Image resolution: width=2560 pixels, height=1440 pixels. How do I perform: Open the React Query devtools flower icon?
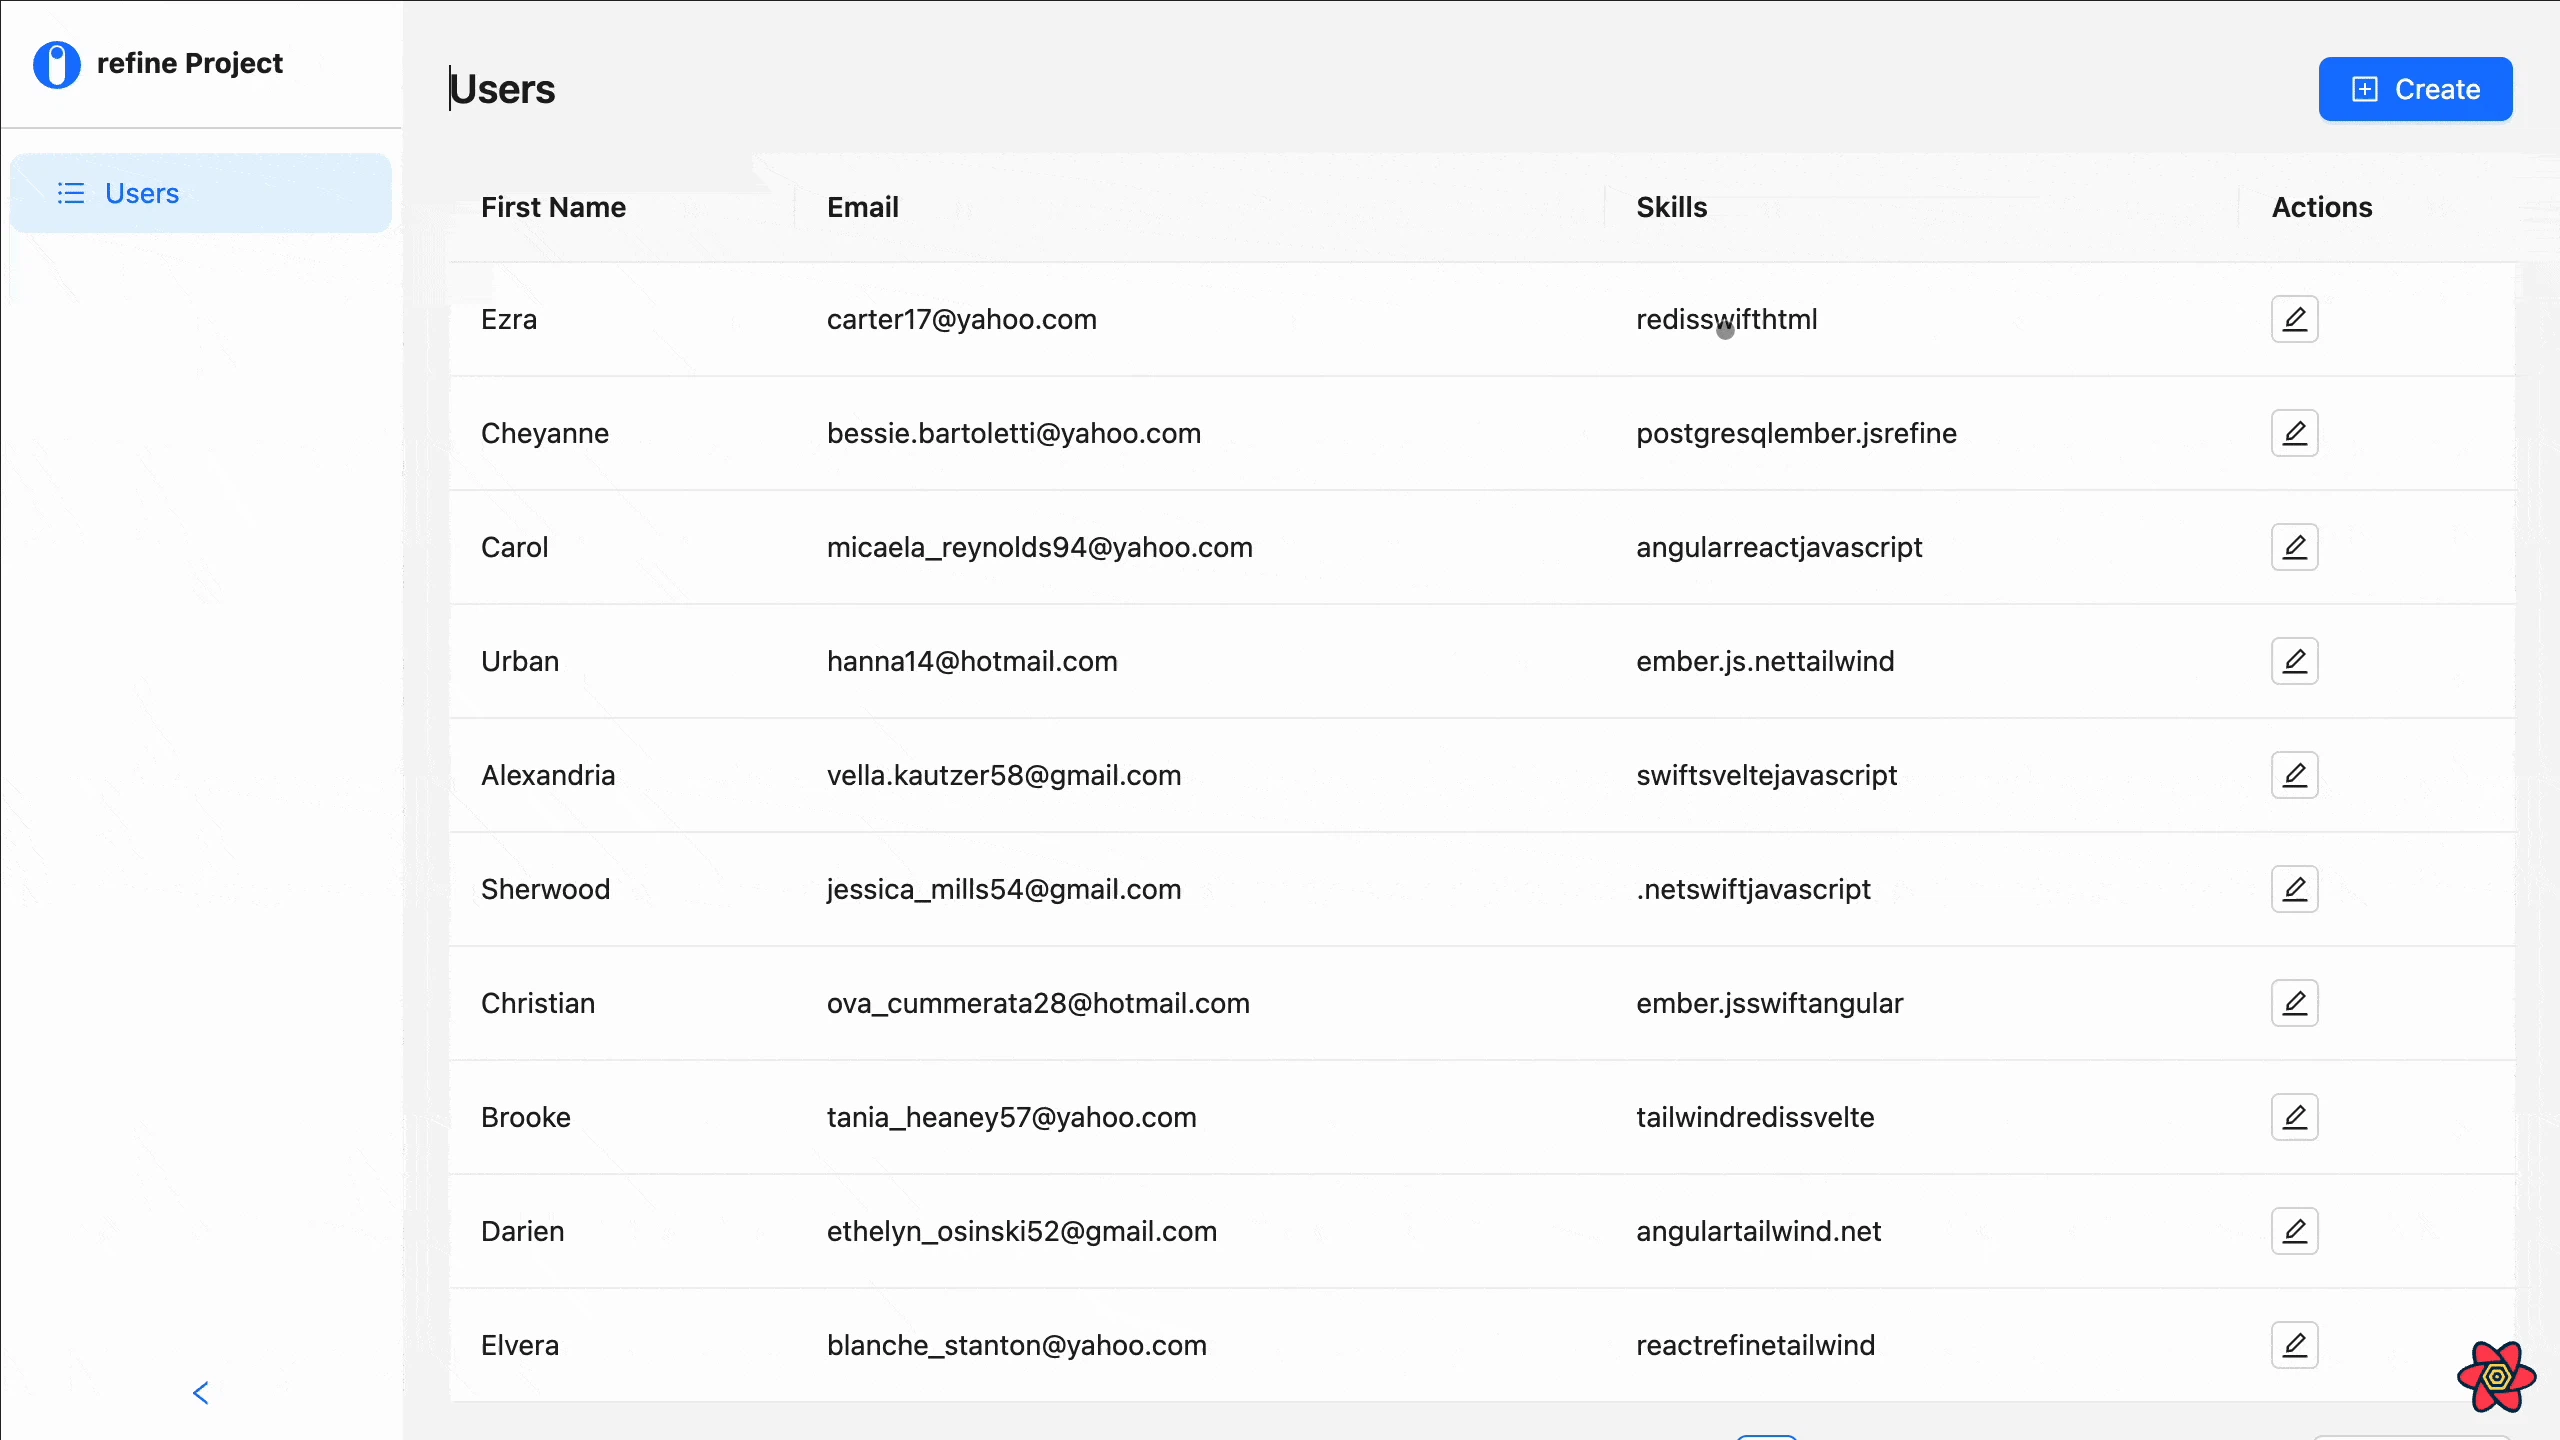coord(2496,1377)
